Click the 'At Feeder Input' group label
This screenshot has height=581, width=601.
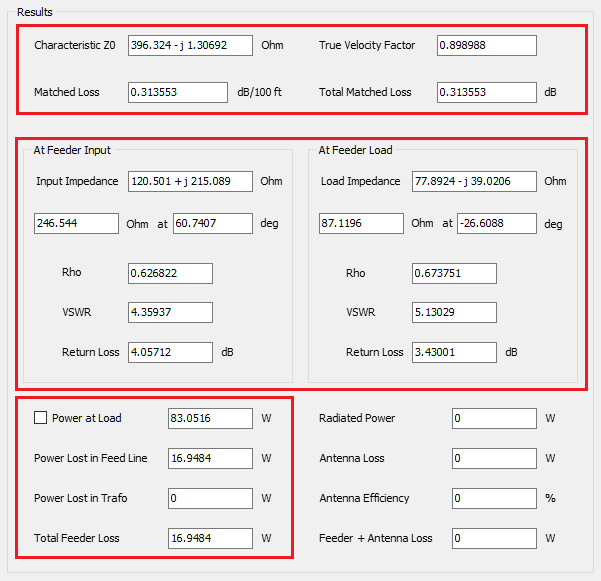pyautogui.click(x=72, y=150)
